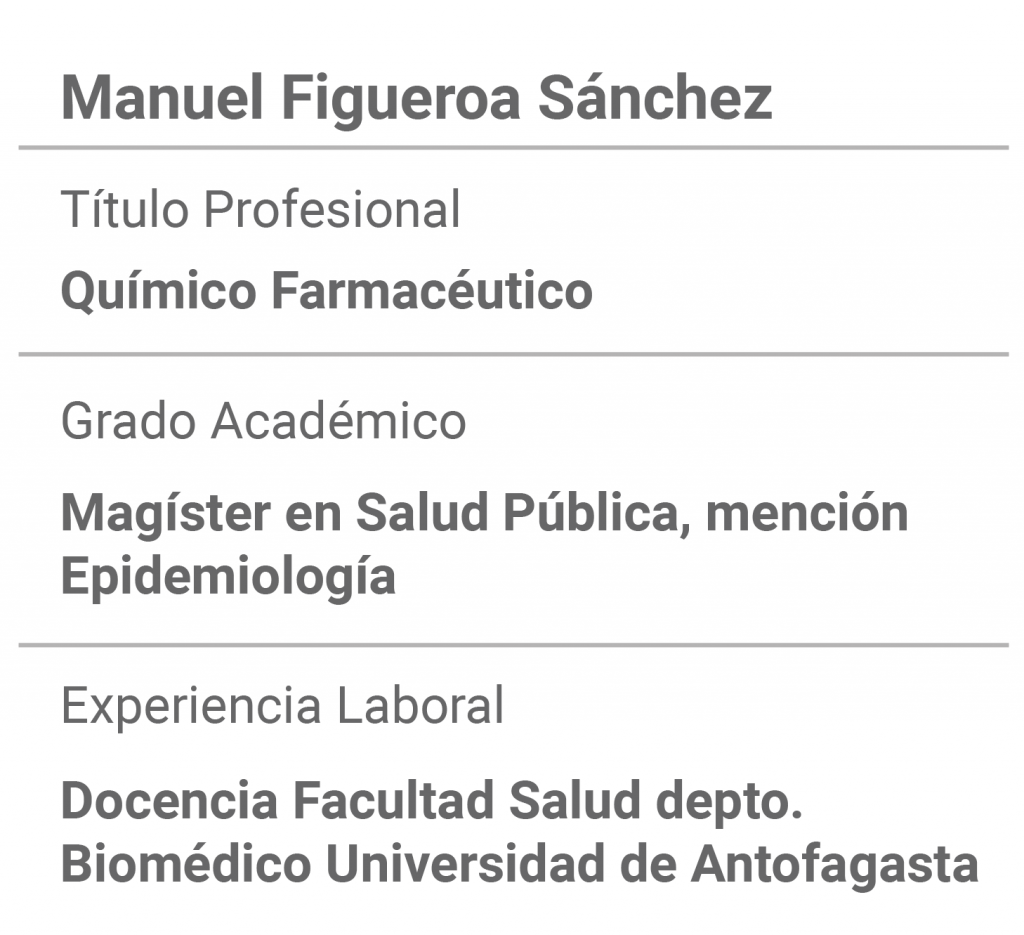Click the word Antofagasta

pyautogui.click(x=835, y=864)
